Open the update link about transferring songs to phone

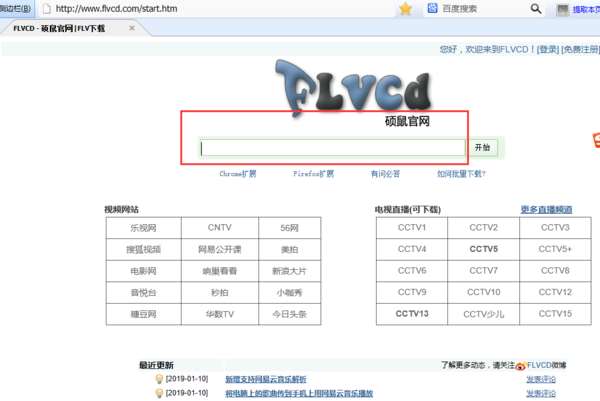(x=299, y=393)
